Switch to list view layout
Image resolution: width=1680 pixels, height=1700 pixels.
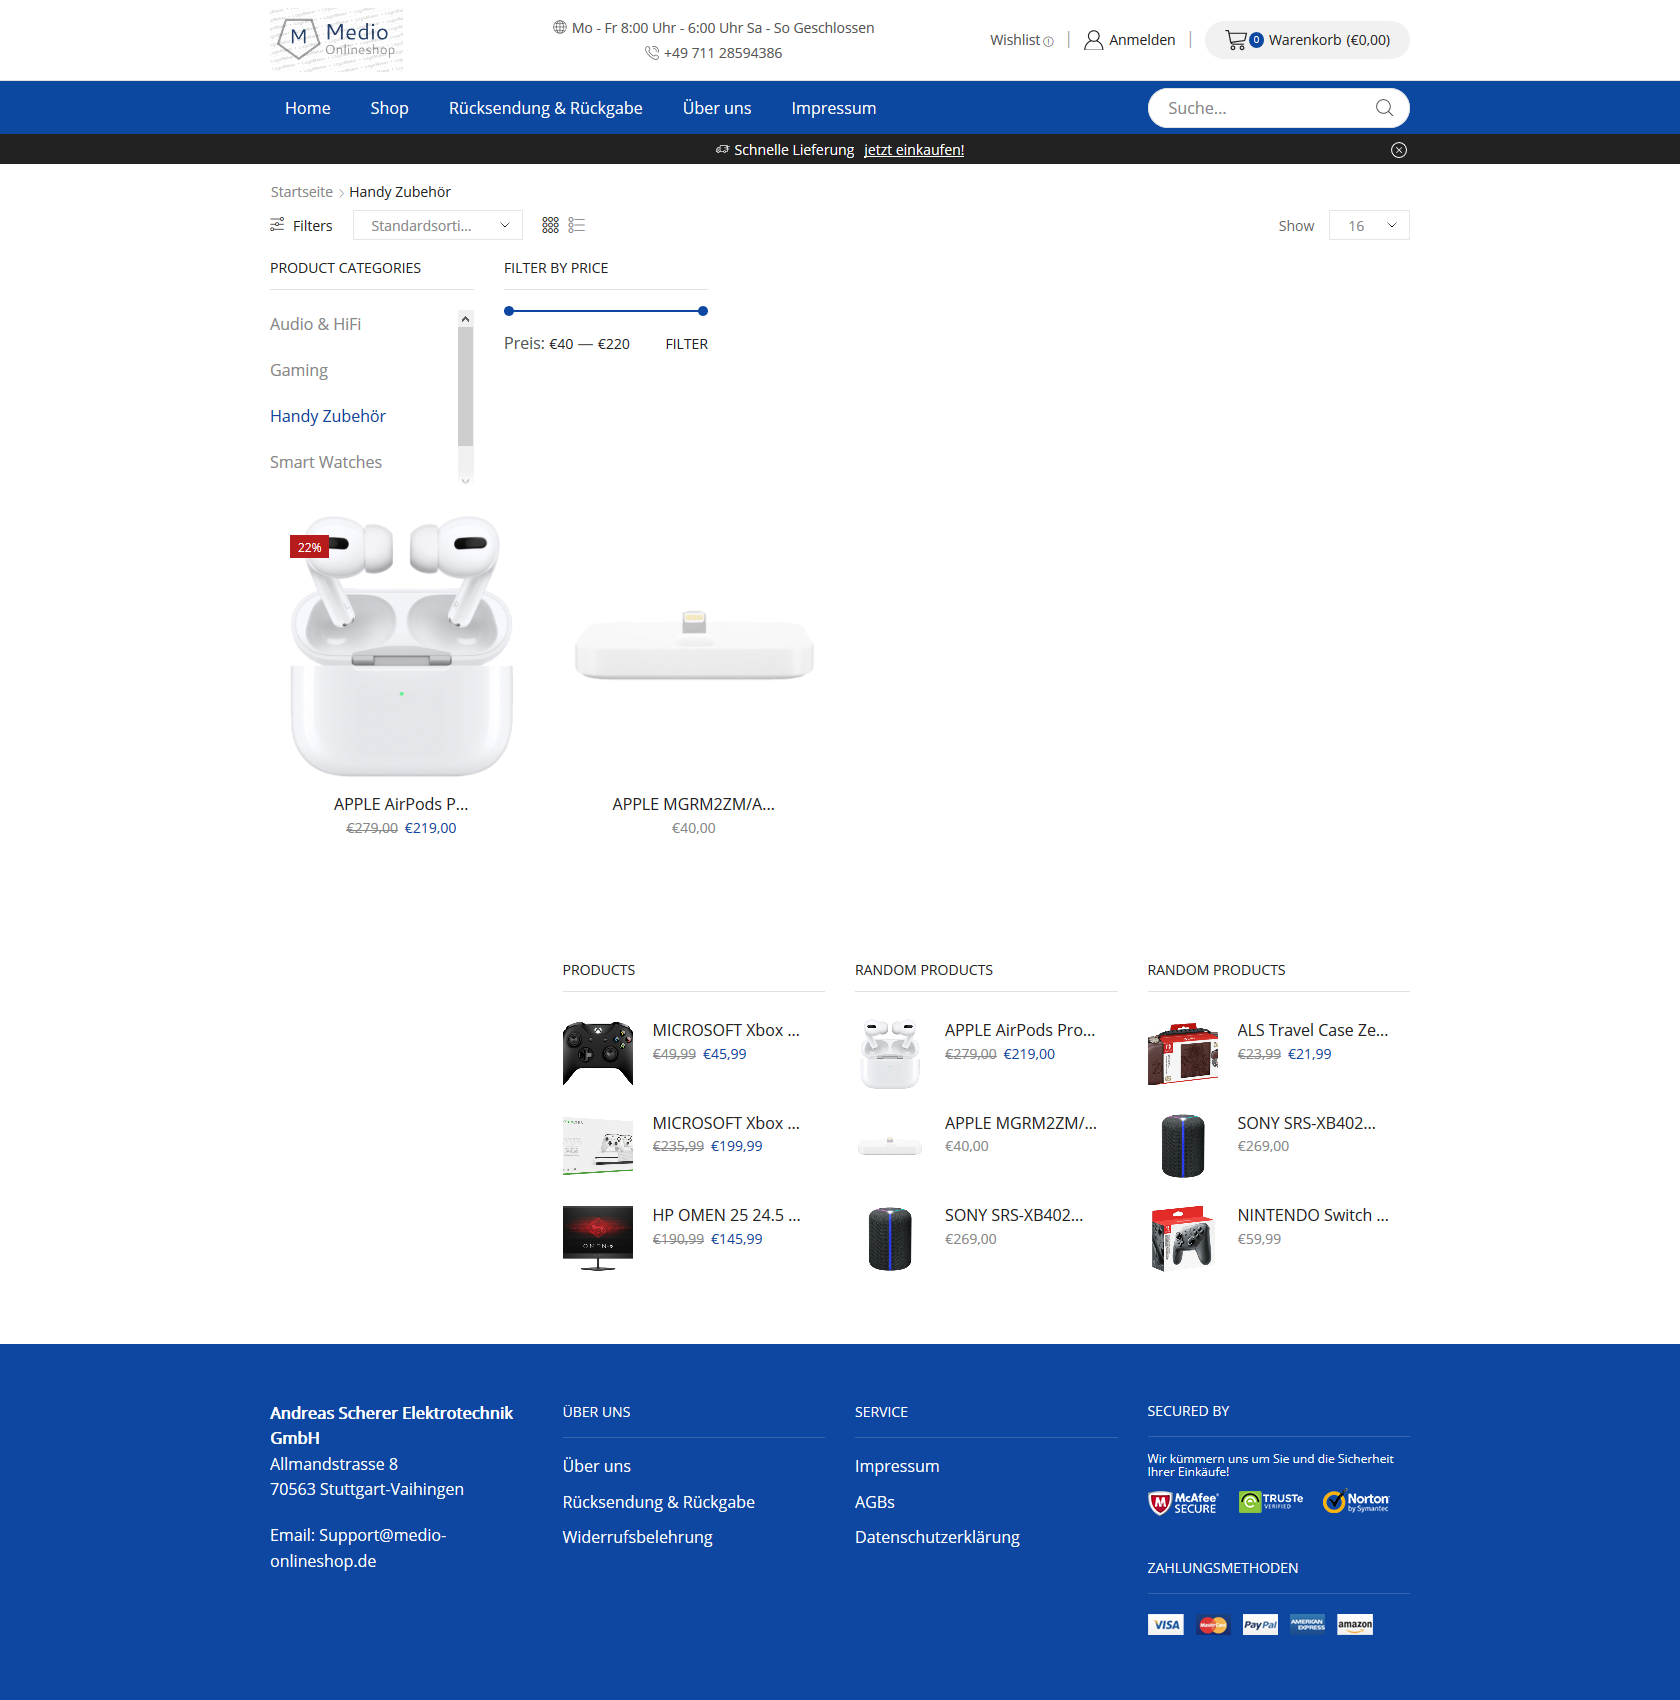(576, 226)
